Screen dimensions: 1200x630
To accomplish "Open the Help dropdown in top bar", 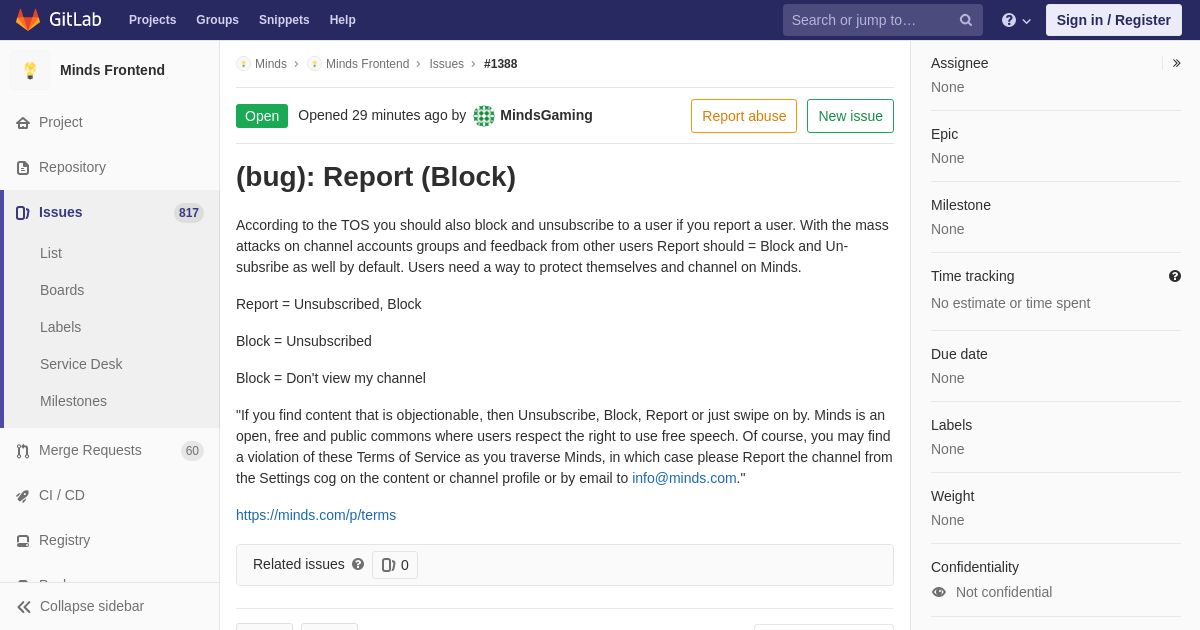I will 1016,20.
